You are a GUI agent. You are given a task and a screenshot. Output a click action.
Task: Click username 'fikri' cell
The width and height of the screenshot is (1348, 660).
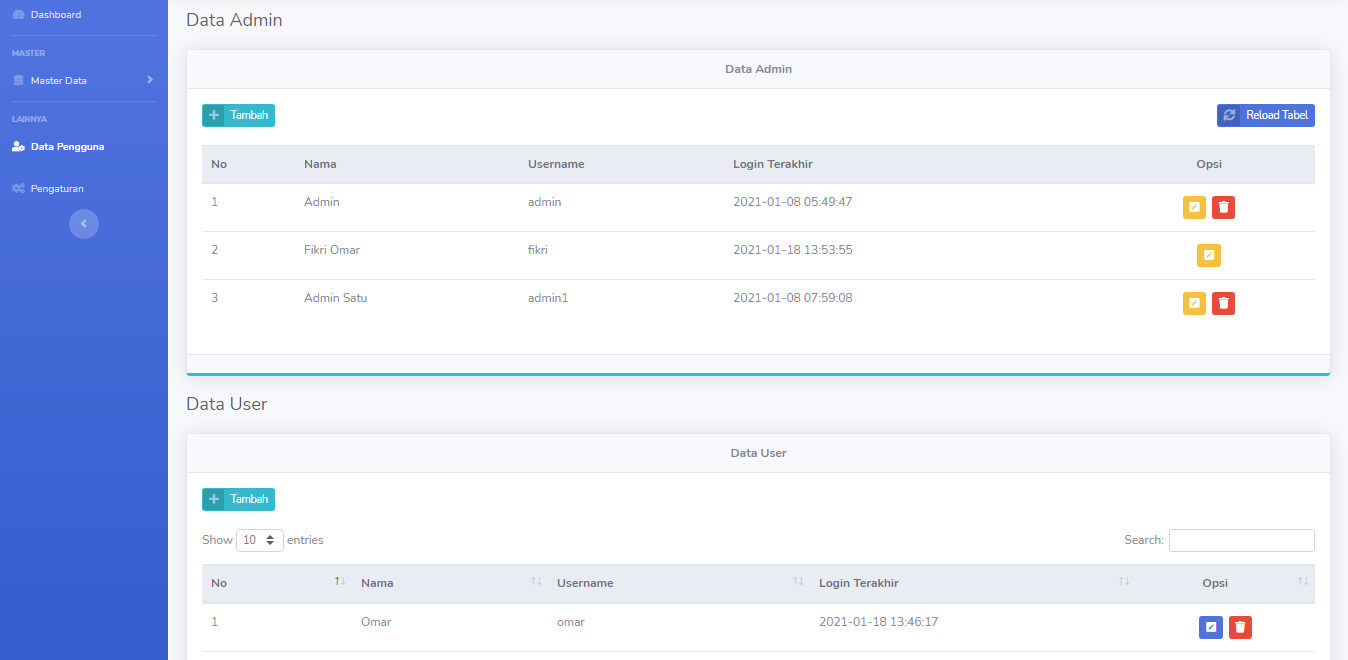[538, 250]
